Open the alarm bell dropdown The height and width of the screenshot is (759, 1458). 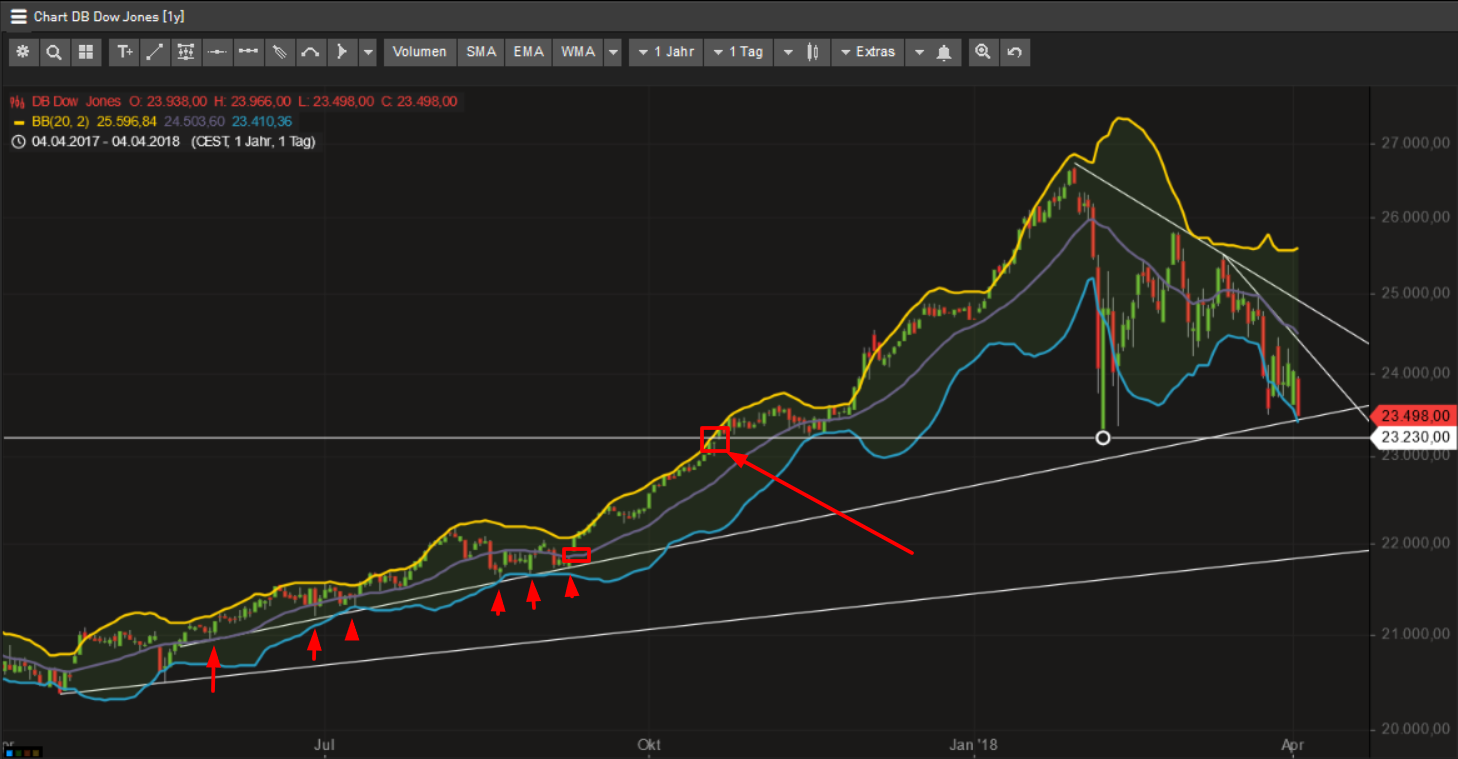[x=932, y=52]
